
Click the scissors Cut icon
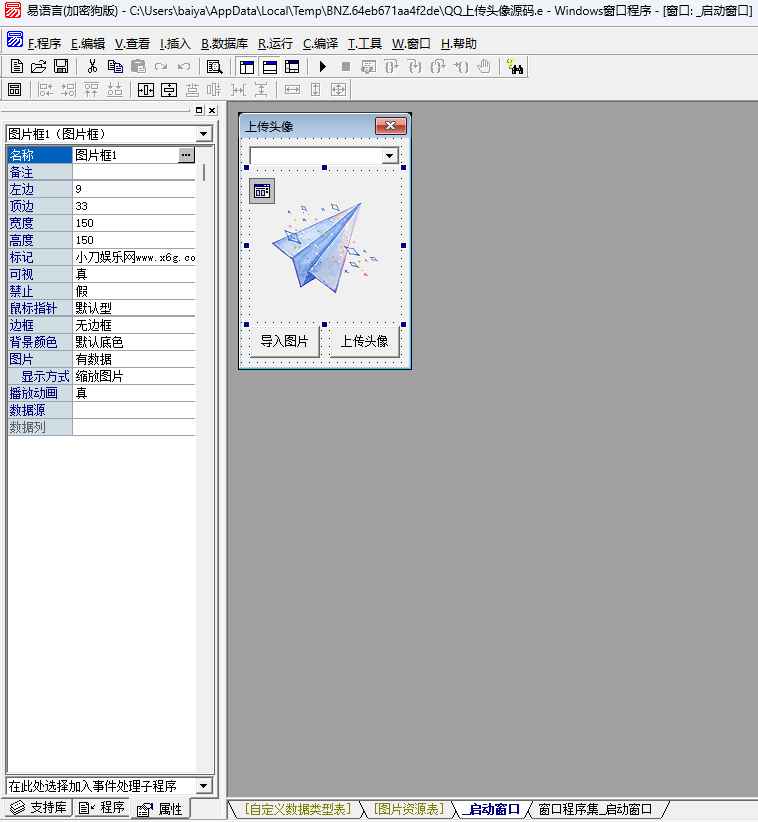[92, 67]
